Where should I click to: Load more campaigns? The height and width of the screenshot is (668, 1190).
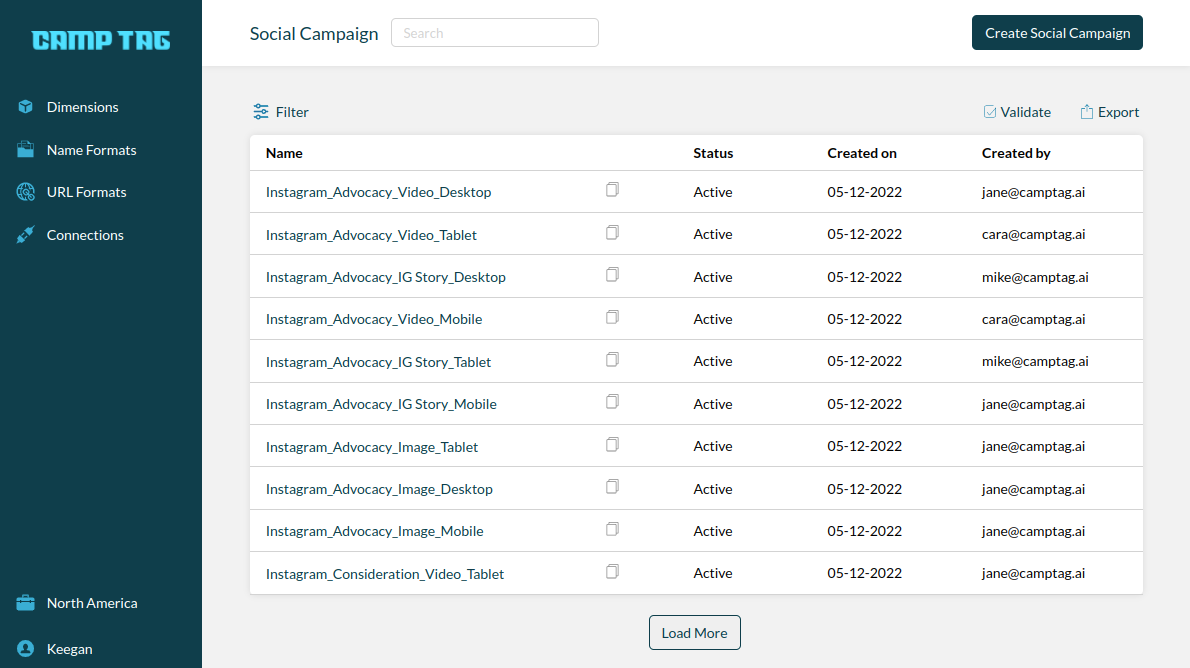coord(694,632)
